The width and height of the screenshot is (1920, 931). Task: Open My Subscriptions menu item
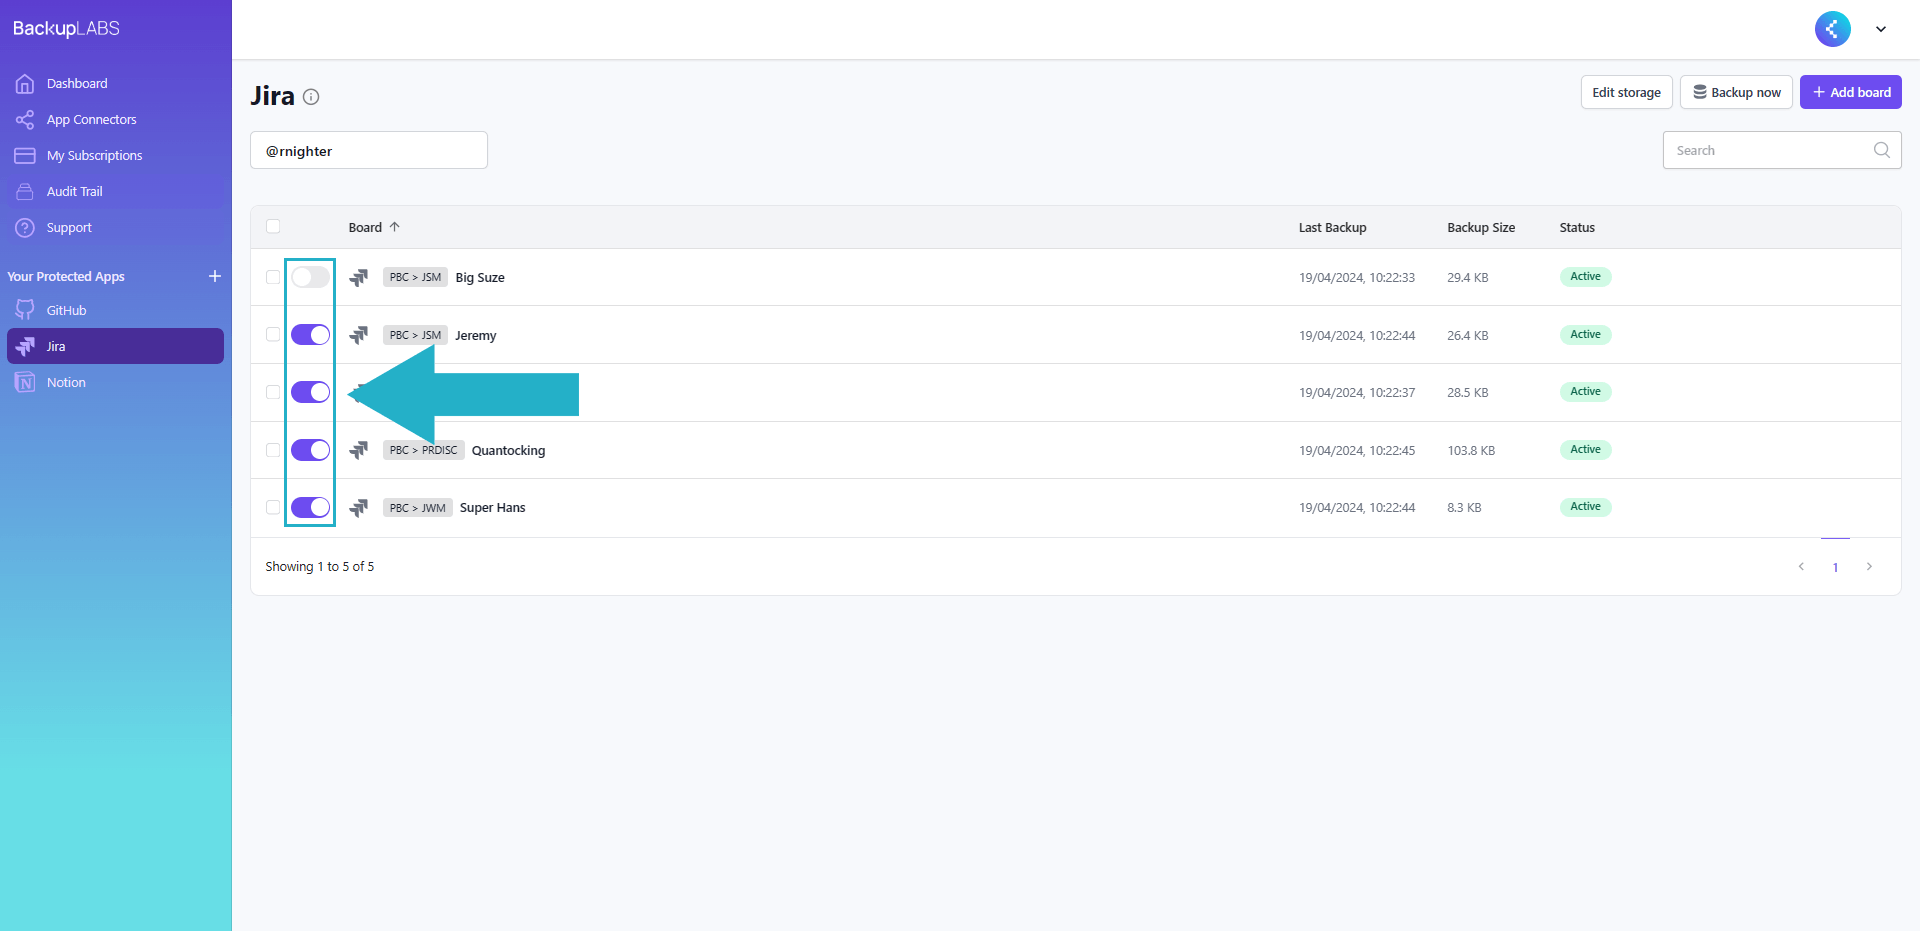(x=115, y=156)
